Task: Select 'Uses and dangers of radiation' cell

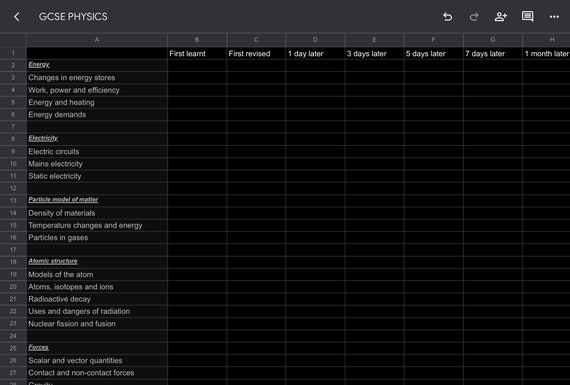Action: coord(97,312)
